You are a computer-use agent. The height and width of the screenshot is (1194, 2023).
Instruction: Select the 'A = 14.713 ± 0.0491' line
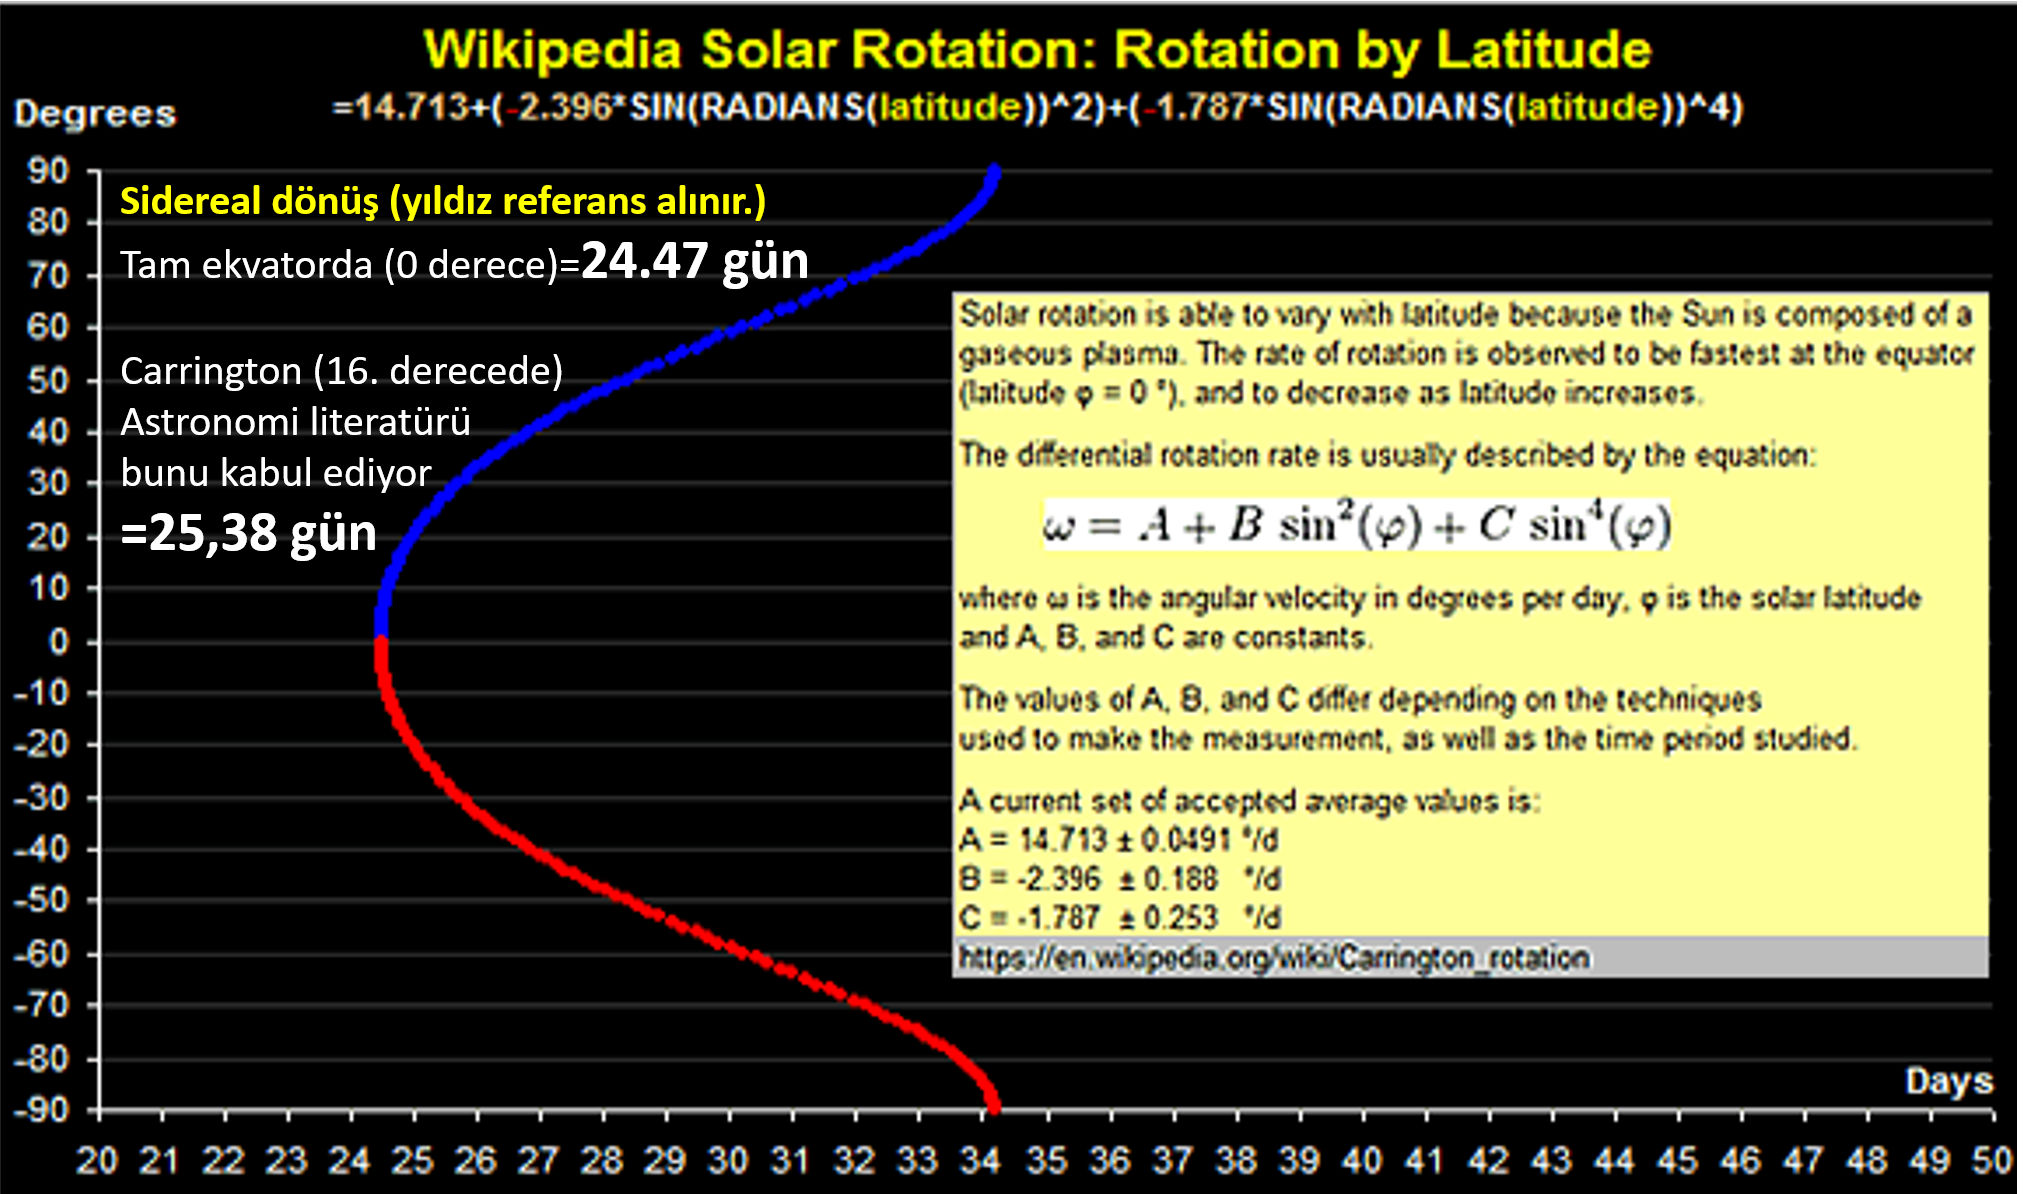1119,840
